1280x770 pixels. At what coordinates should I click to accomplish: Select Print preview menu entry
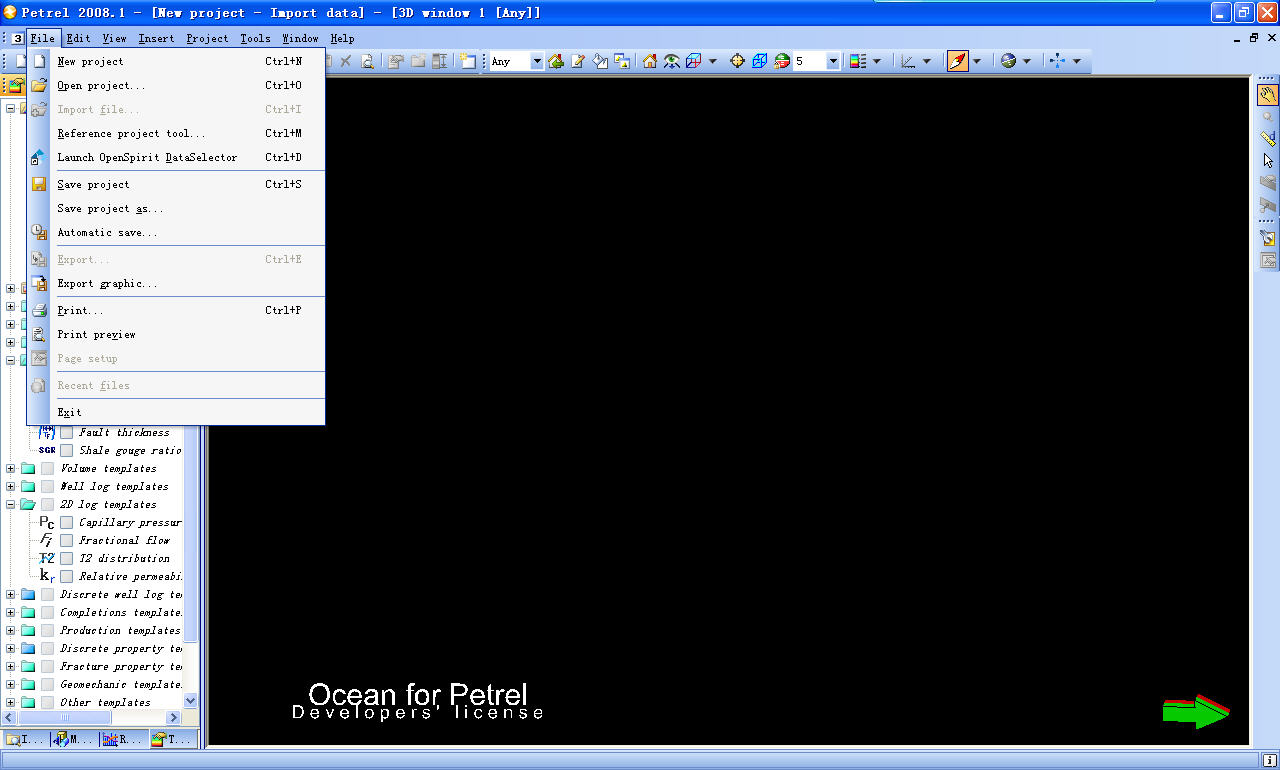coord(176,334)
